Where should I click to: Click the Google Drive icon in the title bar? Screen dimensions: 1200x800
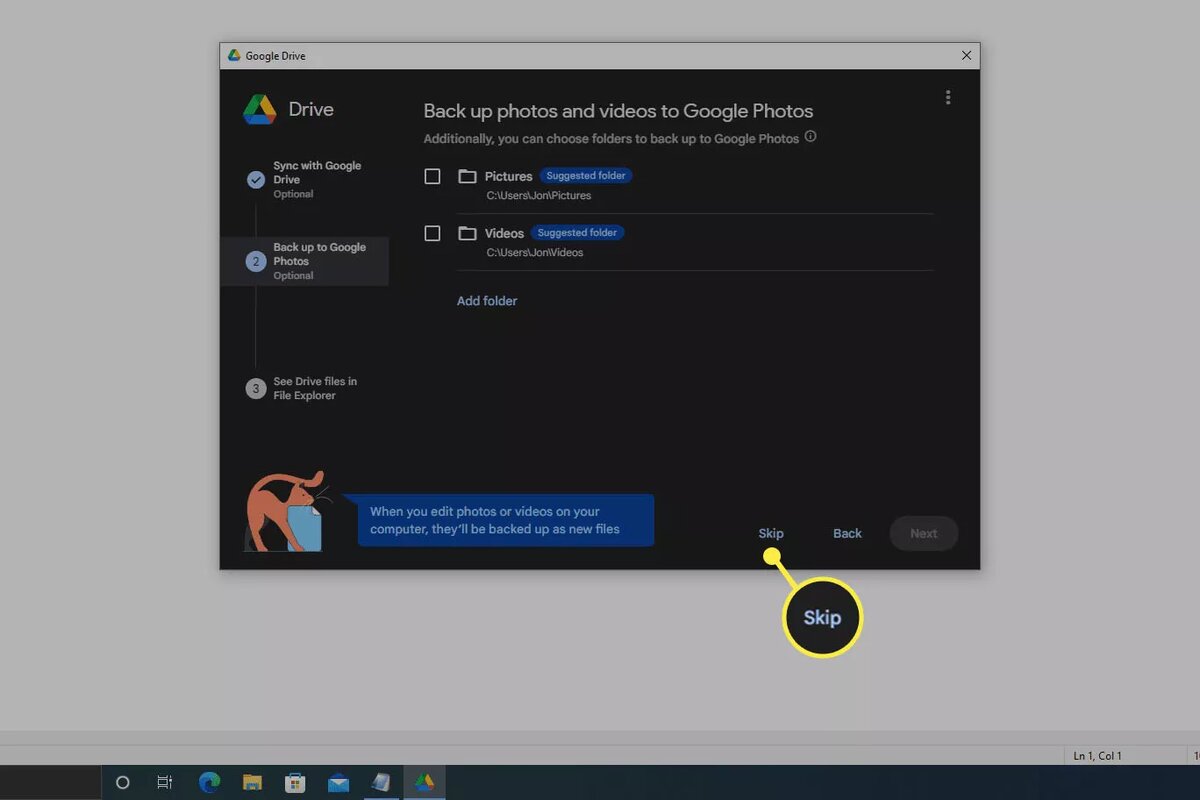tap(234, 56)
